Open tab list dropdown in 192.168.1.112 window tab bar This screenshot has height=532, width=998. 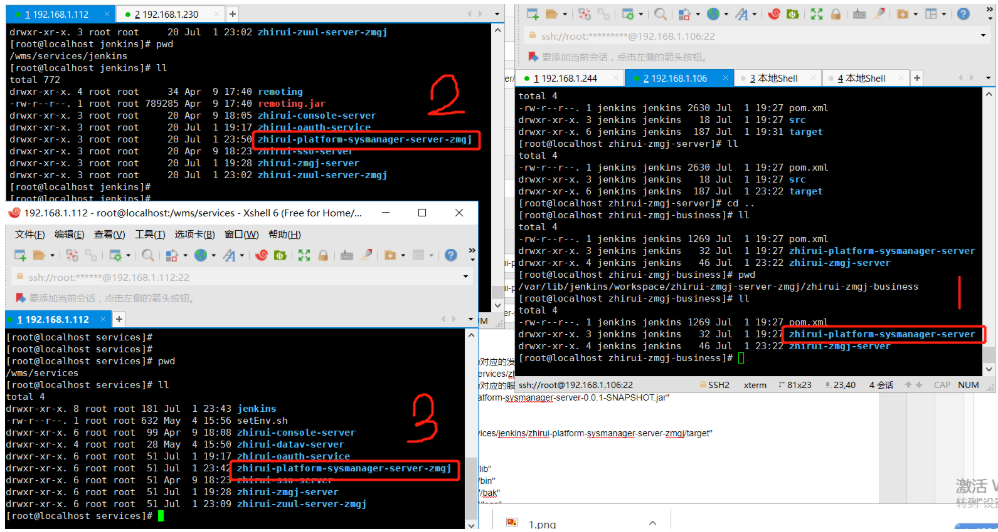click(x=468, y=319)
